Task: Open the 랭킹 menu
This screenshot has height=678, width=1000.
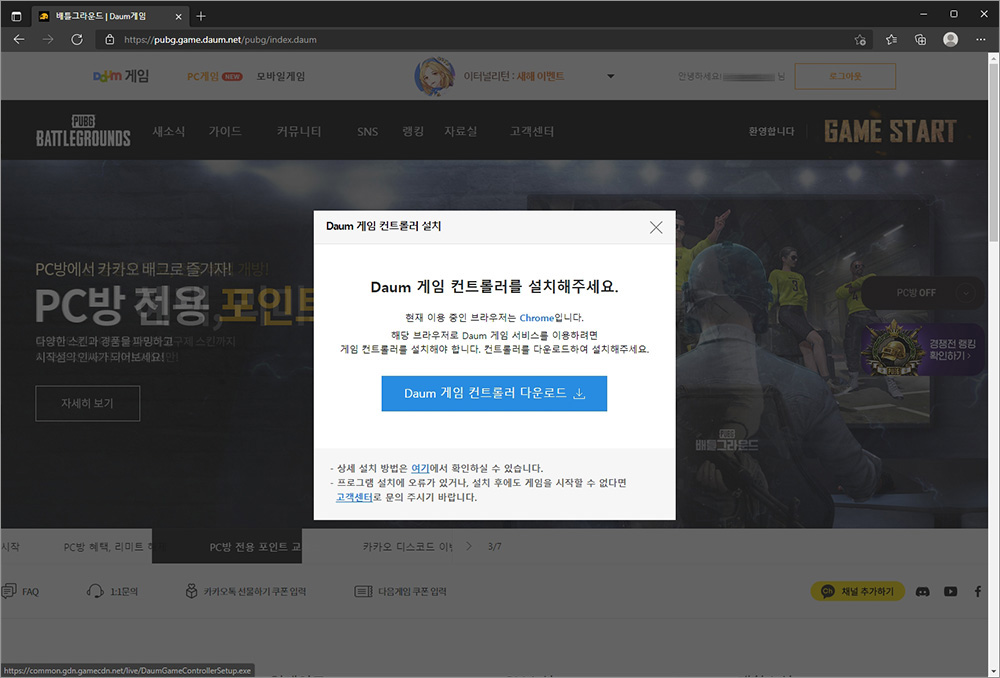Action: click(413, 131)
